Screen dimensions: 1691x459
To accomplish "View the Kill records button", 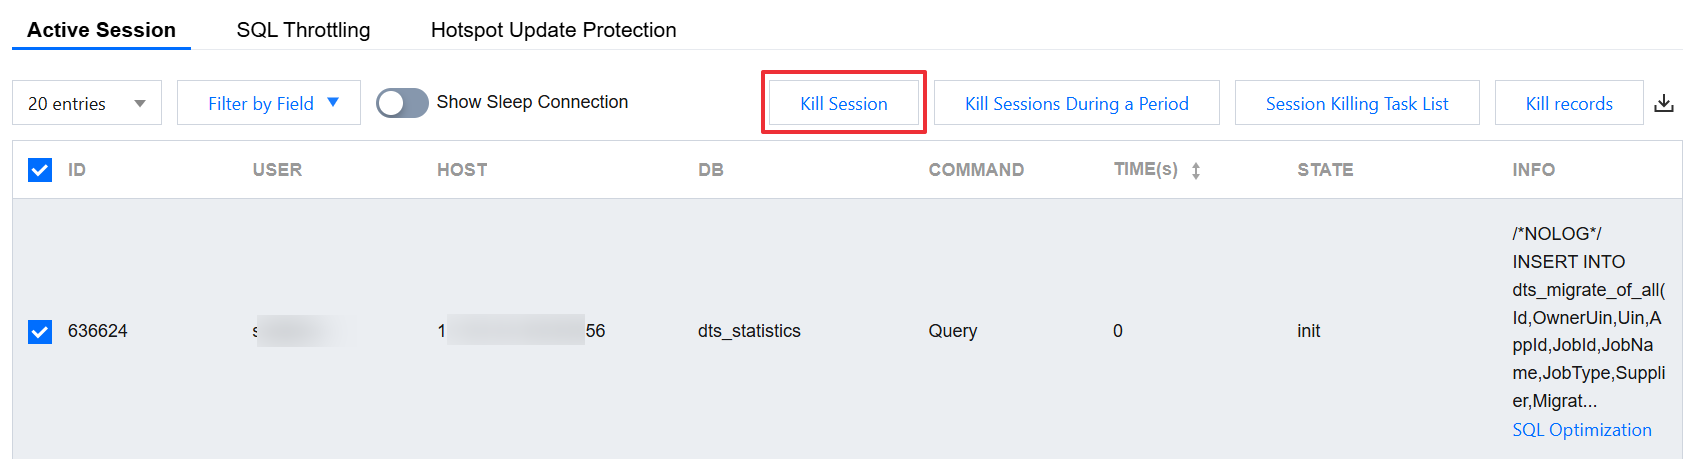I will click(x=1569, y=103).
